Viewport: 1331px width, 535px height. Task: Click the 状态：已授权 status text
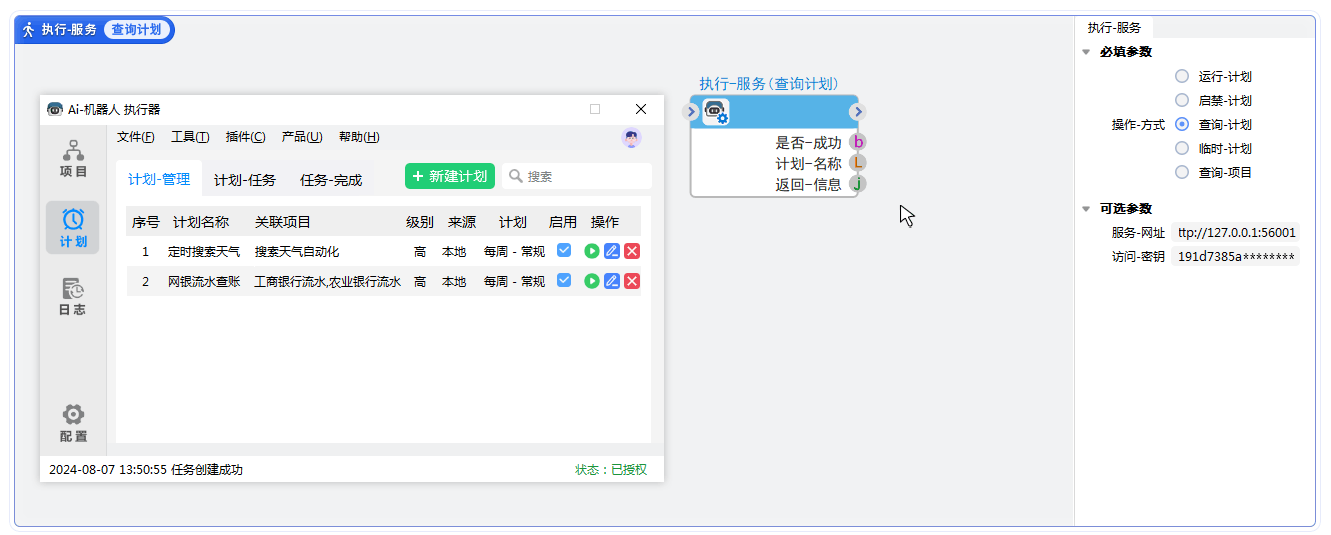click(611, 470)
